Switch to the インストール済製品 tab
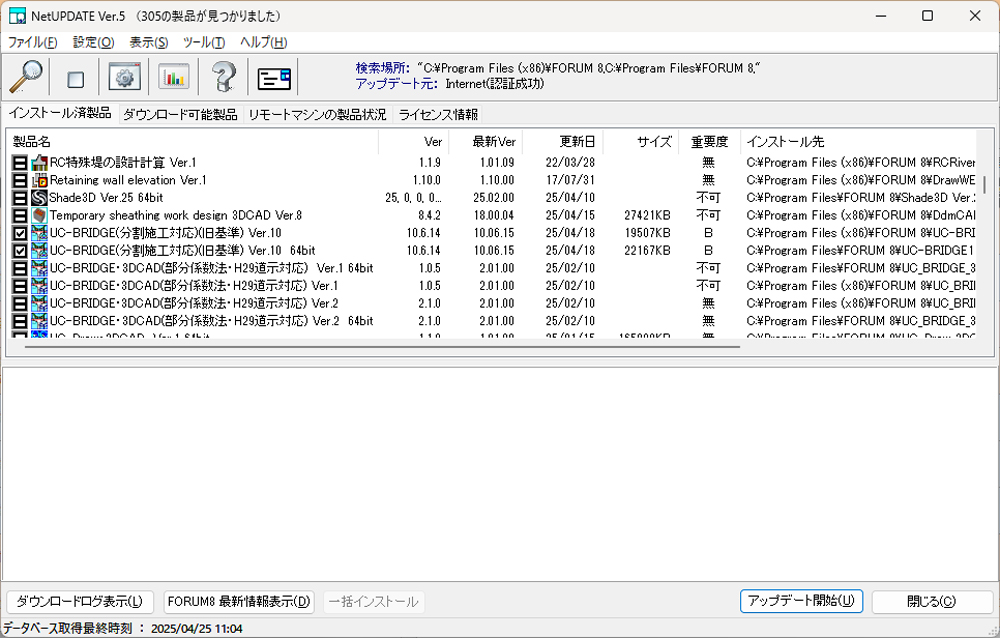 pos(60,114)
